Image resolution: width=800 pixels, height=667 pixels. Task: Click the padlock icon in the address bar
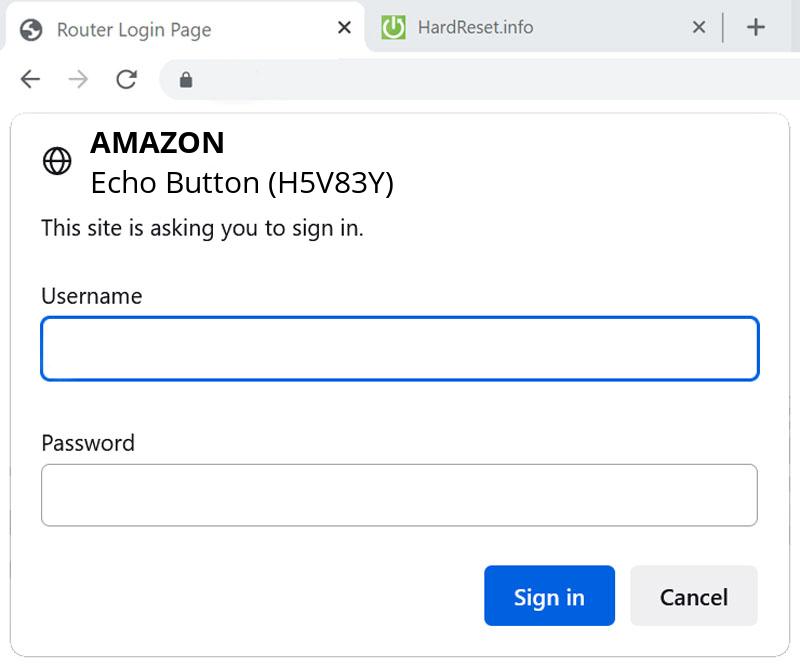pyautogui.click(x=186, y=78)
